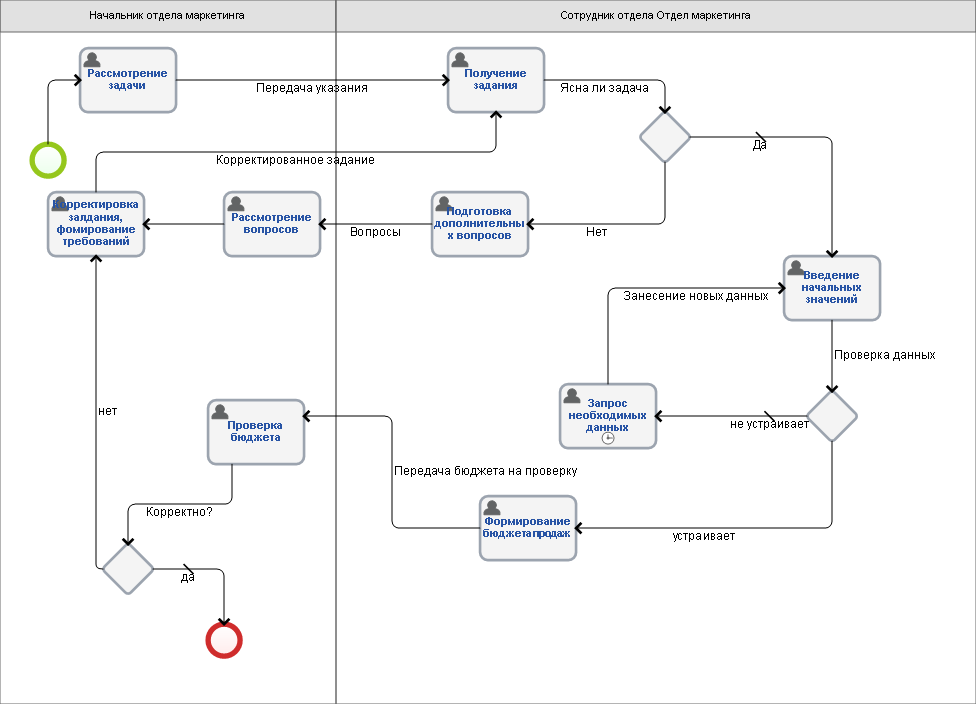Click the 'Ясна ли задача' flow label
The height and width of the screenshot is (704, 976).
[604, 88]
